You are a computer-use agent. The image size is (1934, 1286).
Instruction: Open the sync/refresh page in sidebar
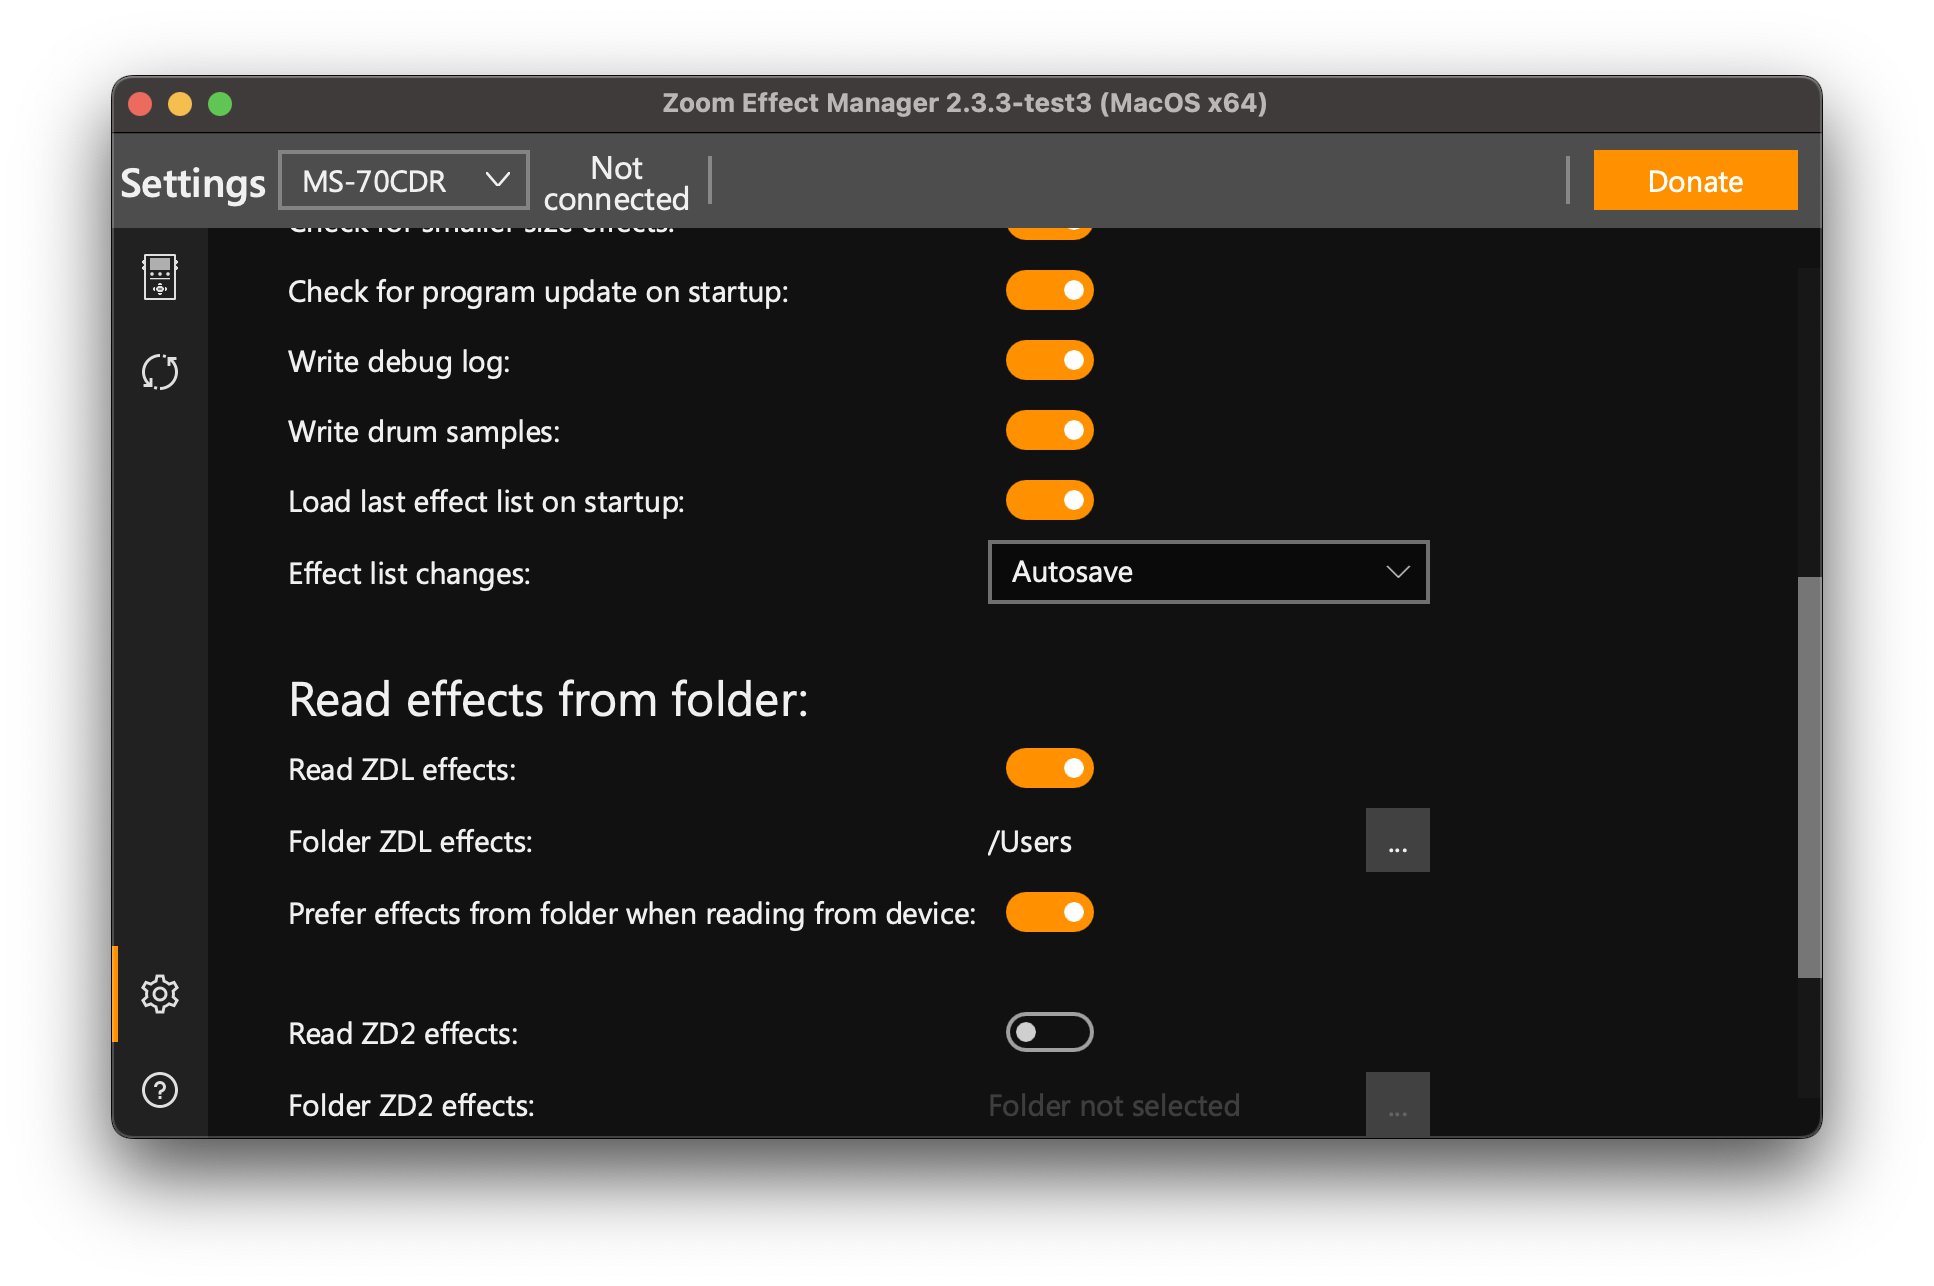pos(160,372)
